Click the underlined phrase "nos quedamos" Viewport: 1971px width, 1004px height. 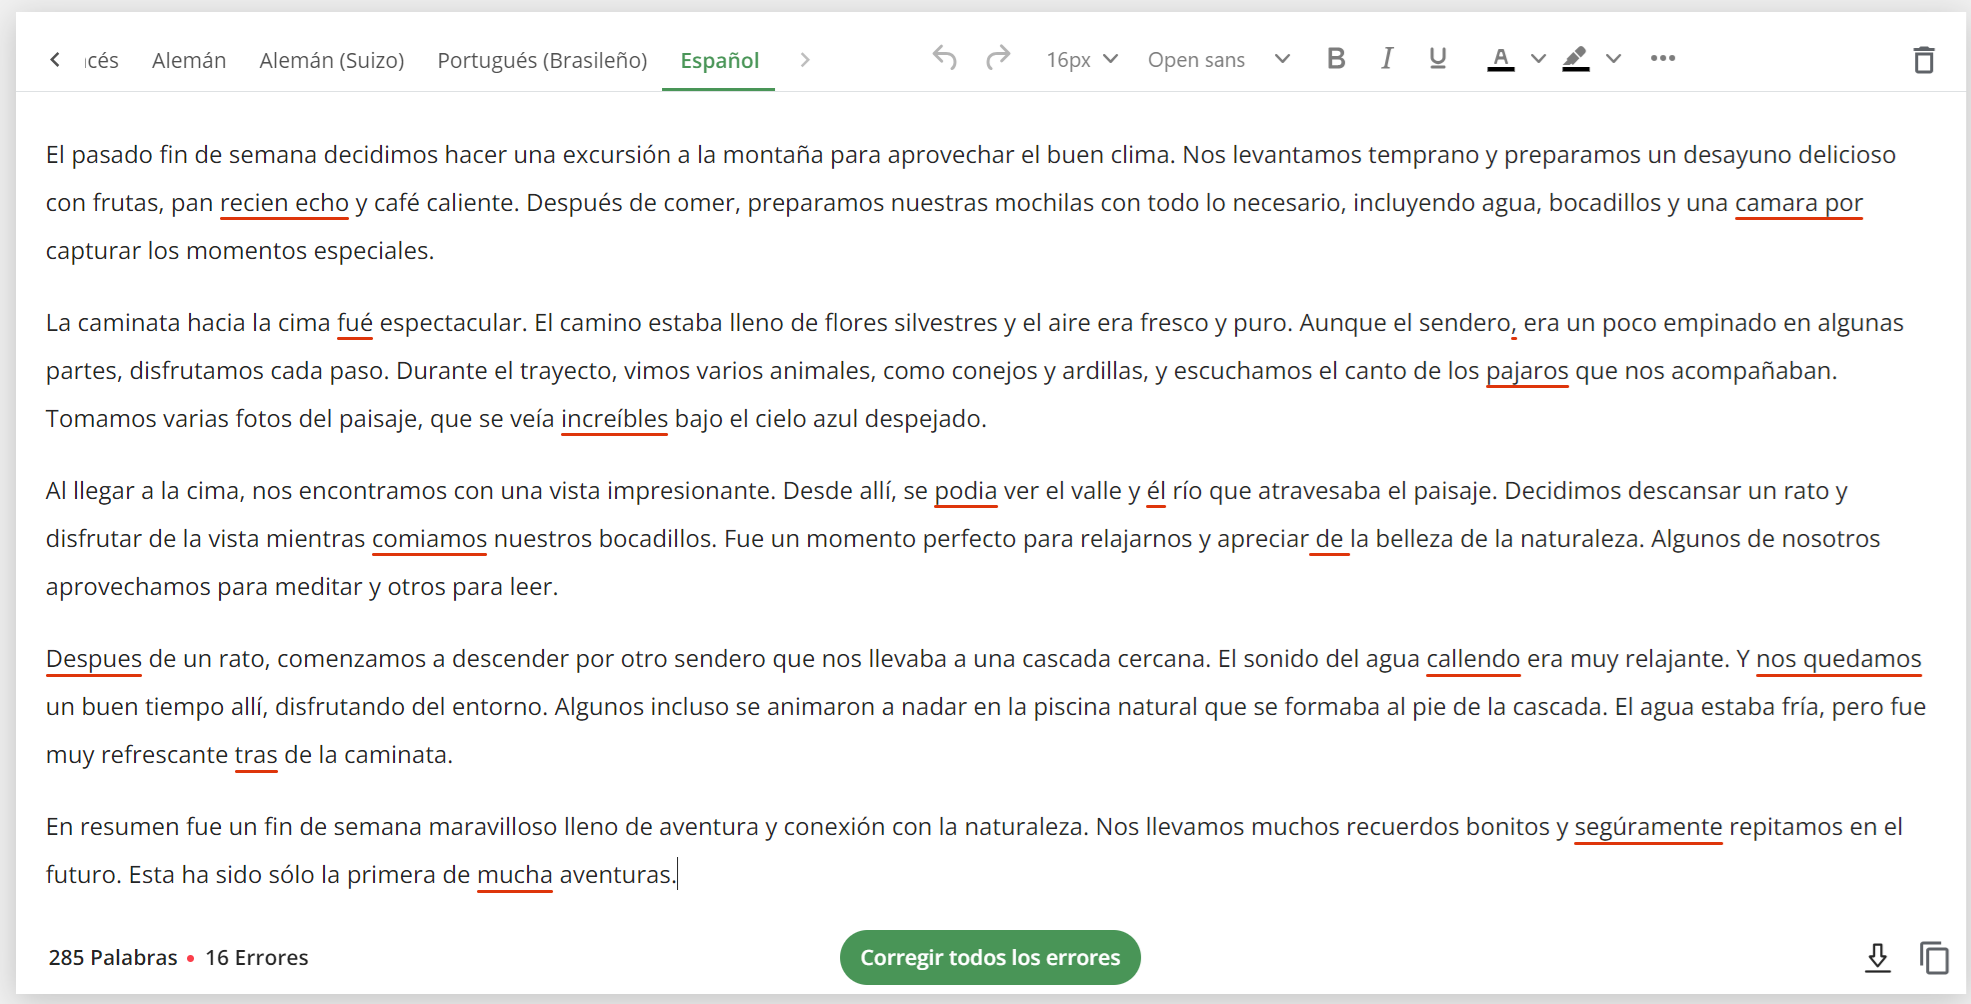pyautogui.click(x=1838, y=659)
